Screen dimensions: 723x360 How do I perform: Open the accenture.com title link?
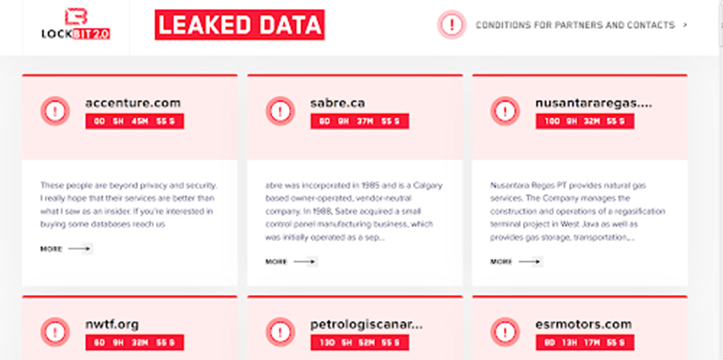(x=133, y=103)
